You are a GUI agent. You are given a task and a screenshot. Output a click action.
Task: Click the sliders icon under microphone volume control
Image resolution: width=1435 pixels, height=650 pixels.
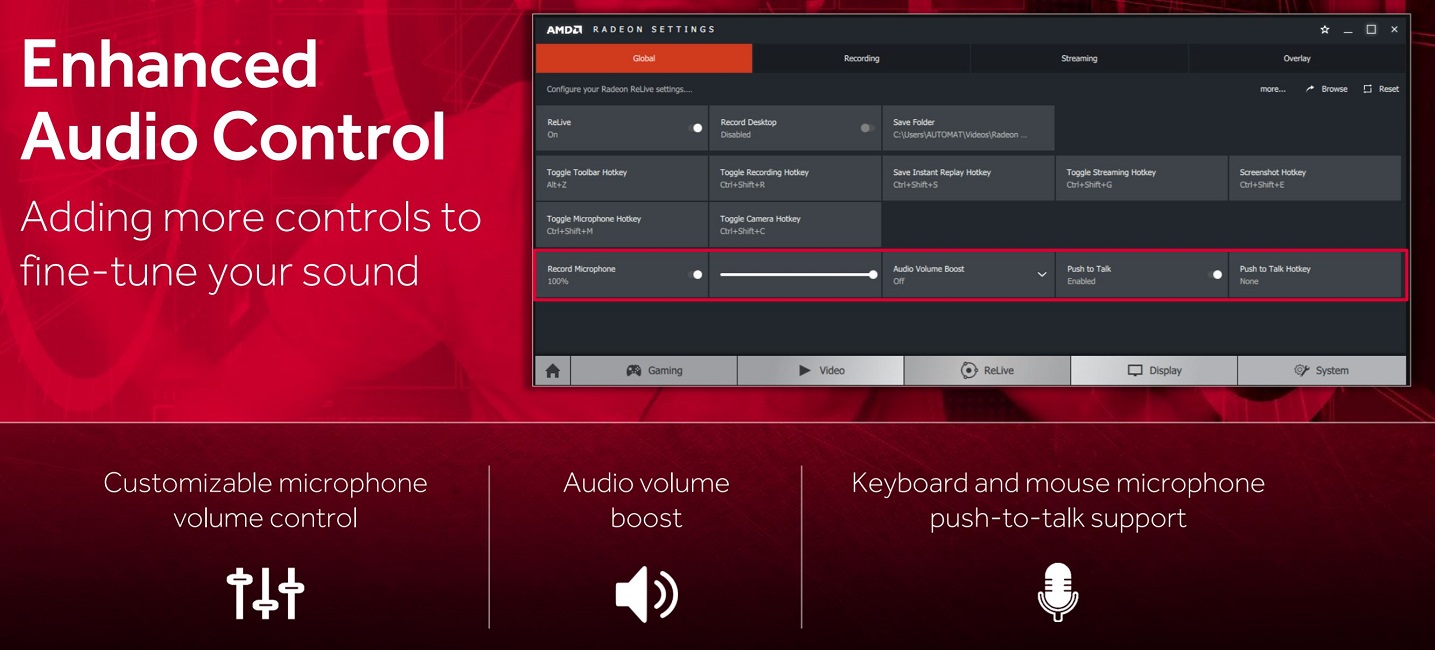click(265, 593)
